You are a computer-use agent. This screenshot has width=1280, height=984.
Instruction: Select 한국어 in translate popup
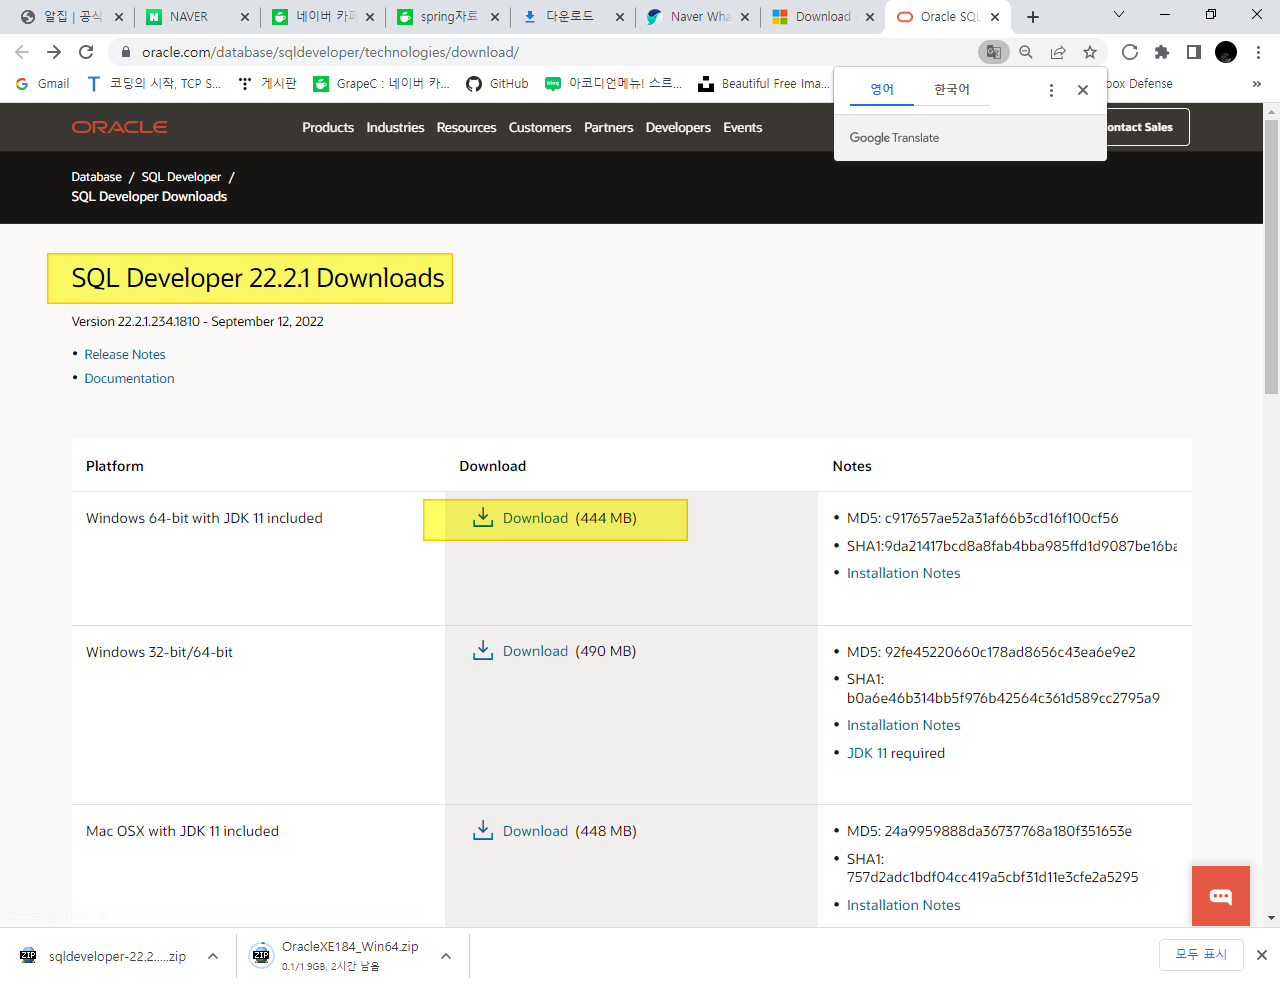click(x=952, y=90)
